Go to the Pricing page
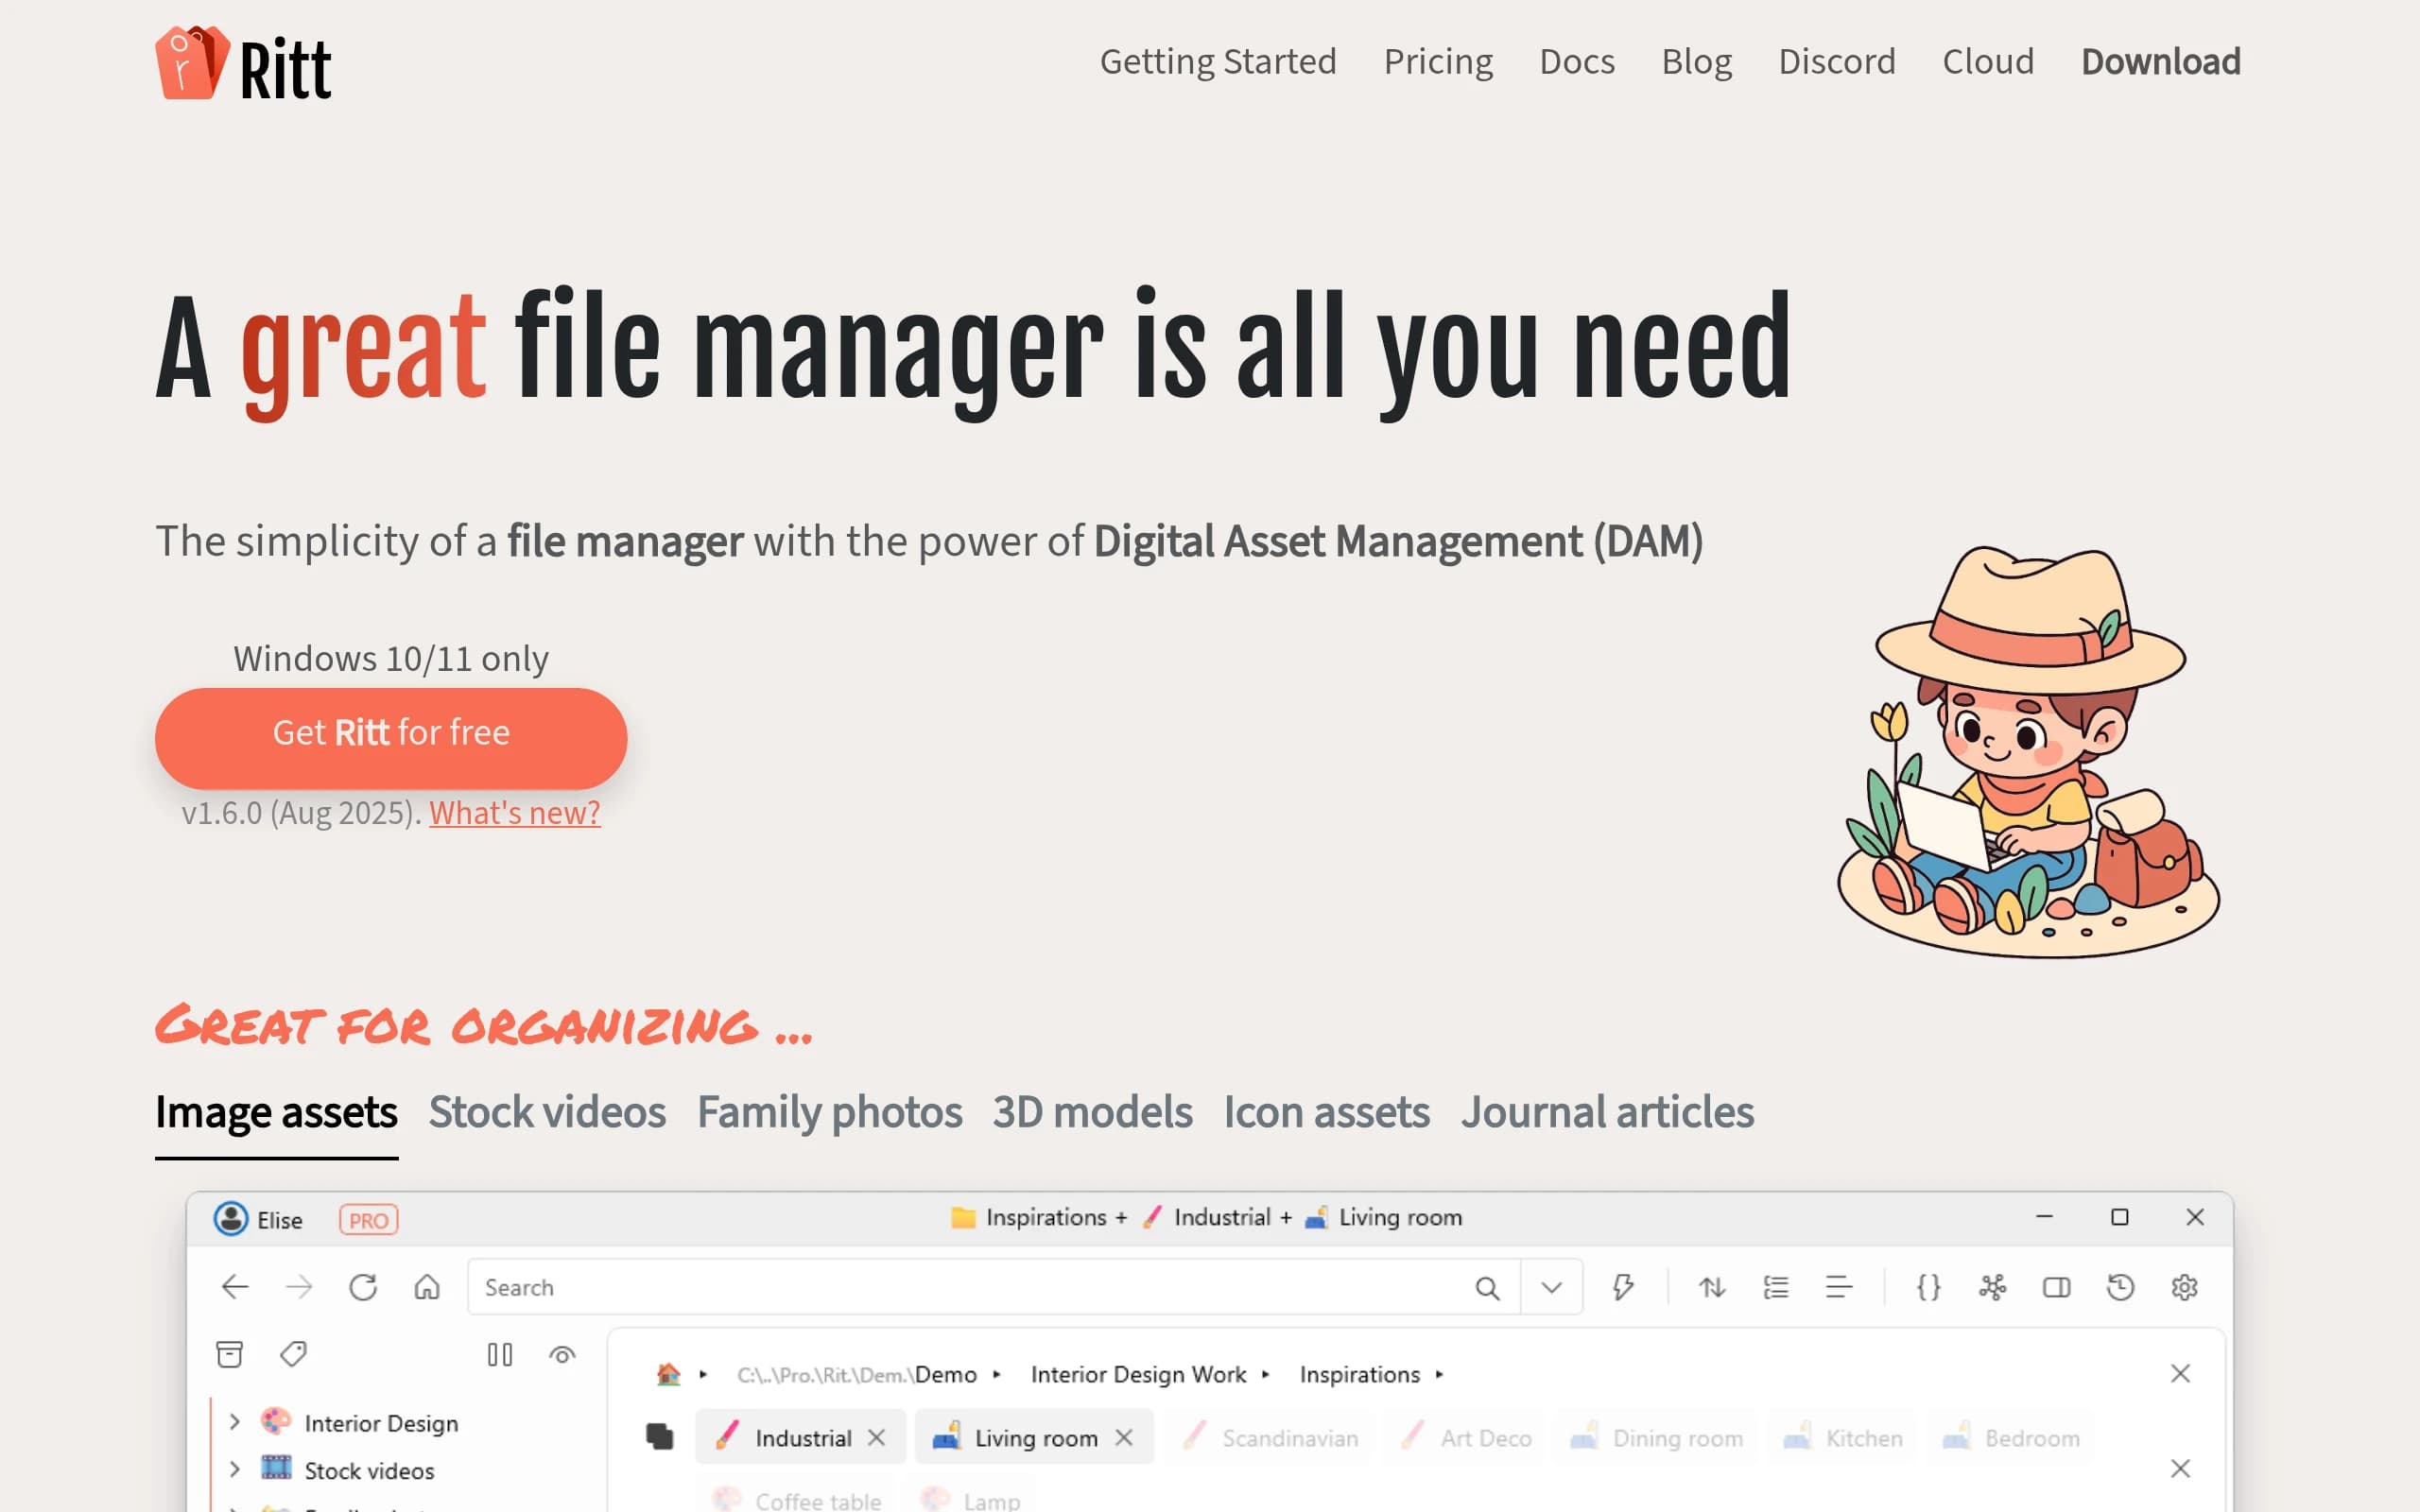Screen dimensions: 2420x1512 pyautogui.click(x=1438, y=62)
